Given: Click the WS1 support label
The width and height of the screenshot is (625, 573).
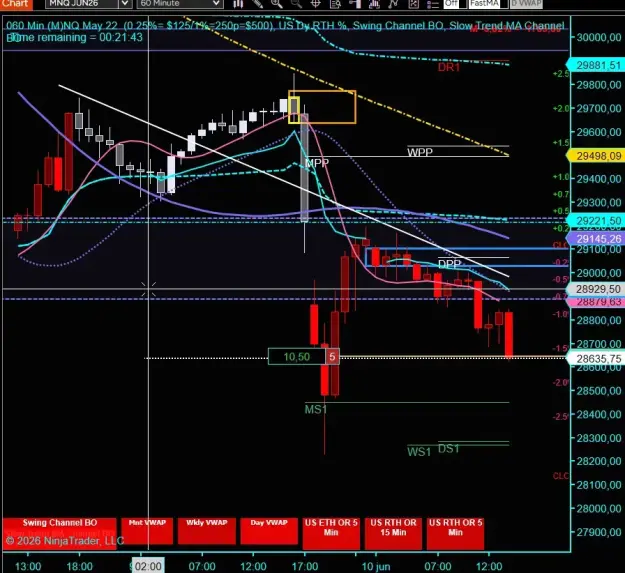Looking at the screenshot, I should coord(419,452).
